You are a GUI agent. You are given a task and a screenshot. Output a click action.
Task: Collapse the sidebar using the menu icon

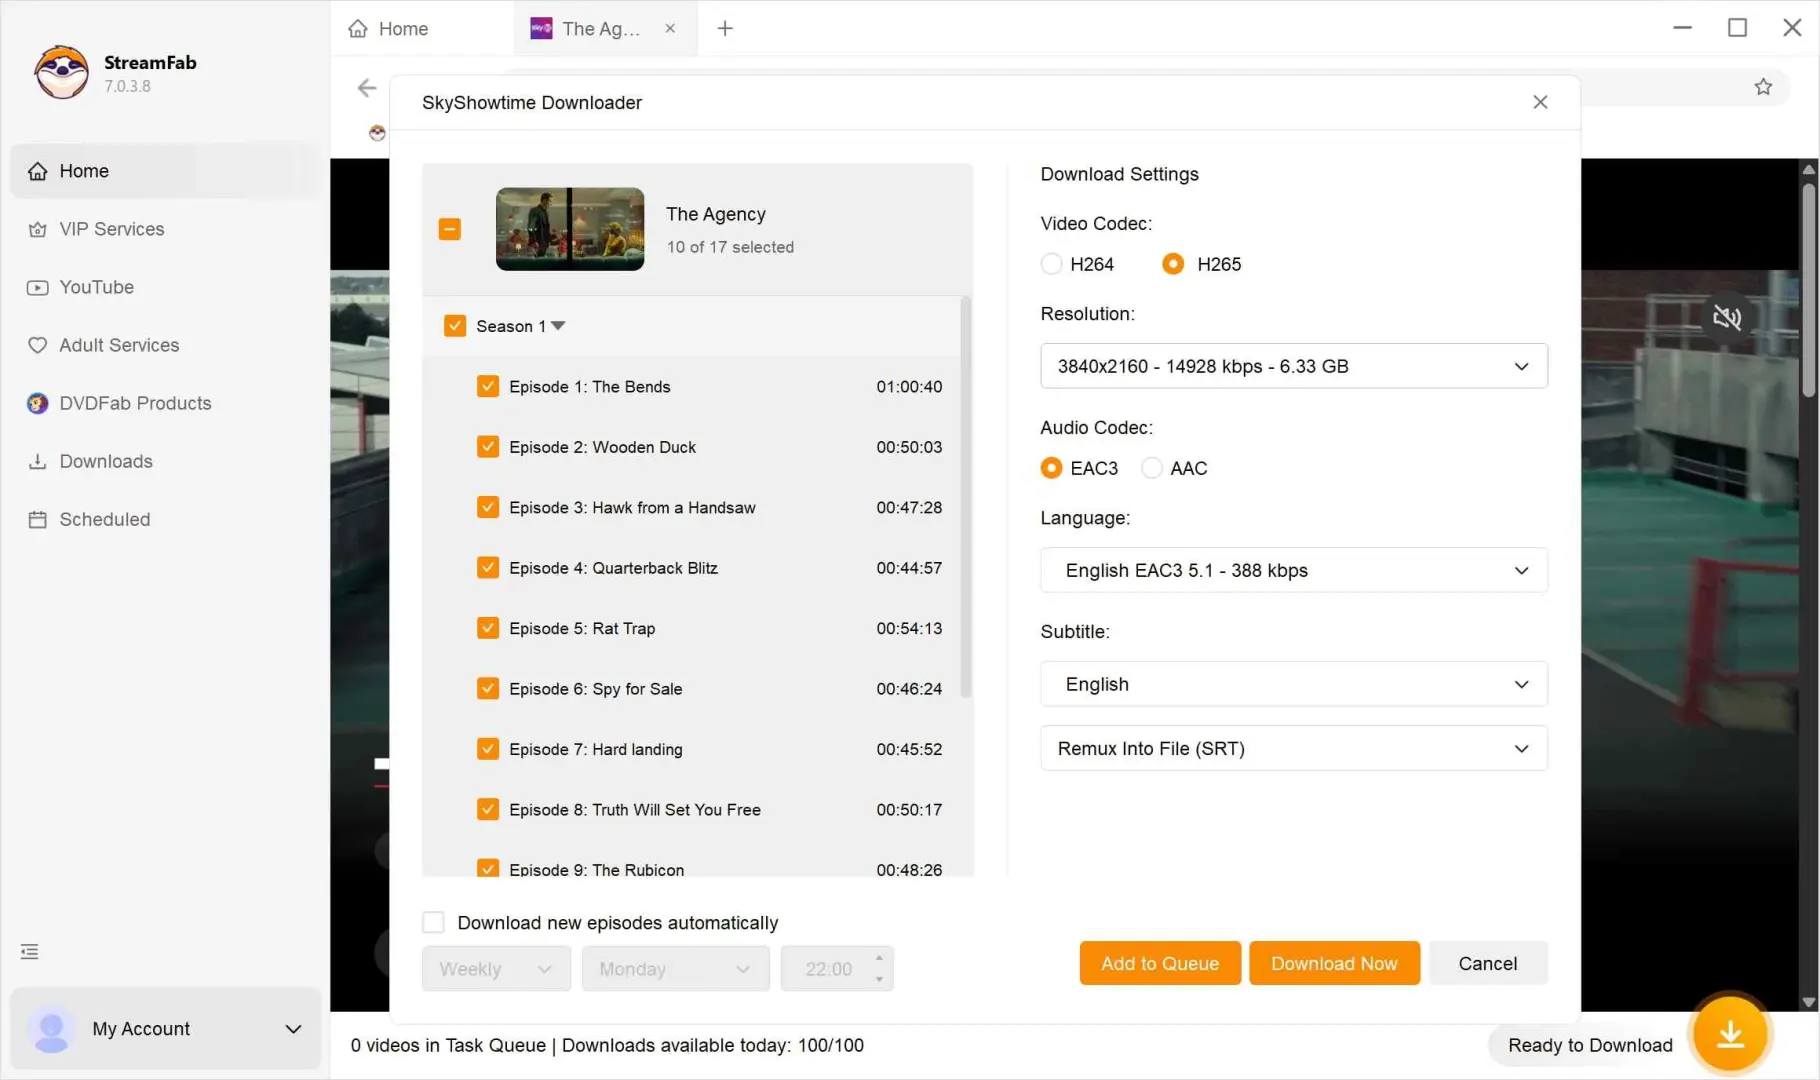click(30, 951)
